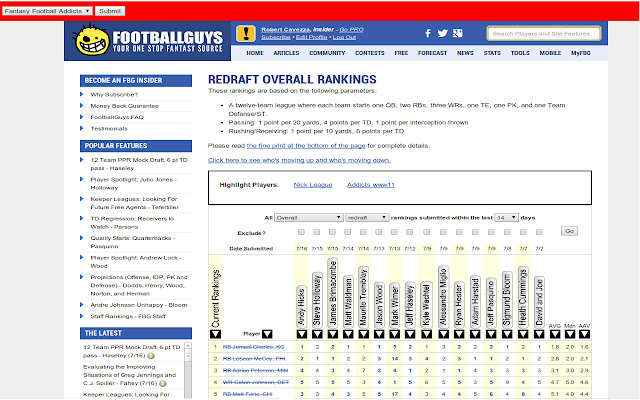Tick exclude checkbox for Kyle Wachtel
This screenshot has width=640, height=400.
[427, 232]
